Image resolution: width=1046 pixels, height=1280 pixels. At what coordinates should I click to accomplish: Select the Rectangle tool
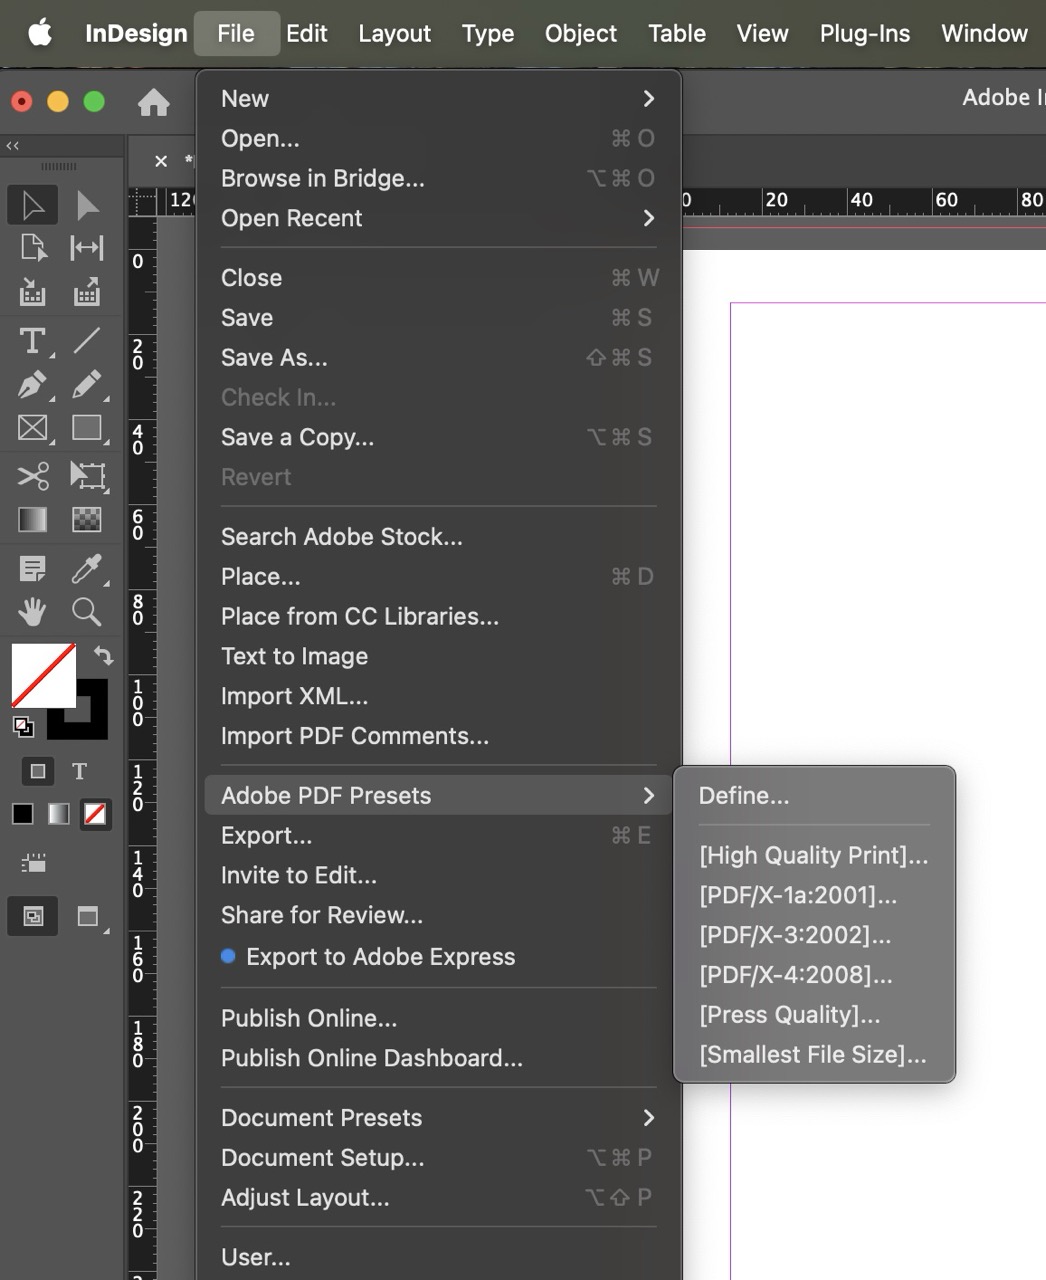87,428
